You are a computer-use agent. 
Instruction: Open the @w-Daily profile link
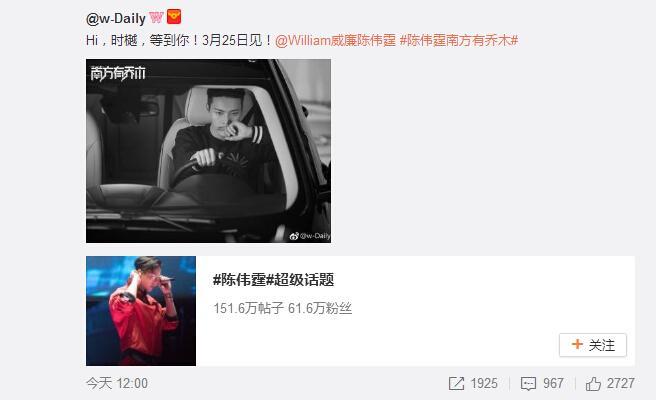tap(115, 18)
